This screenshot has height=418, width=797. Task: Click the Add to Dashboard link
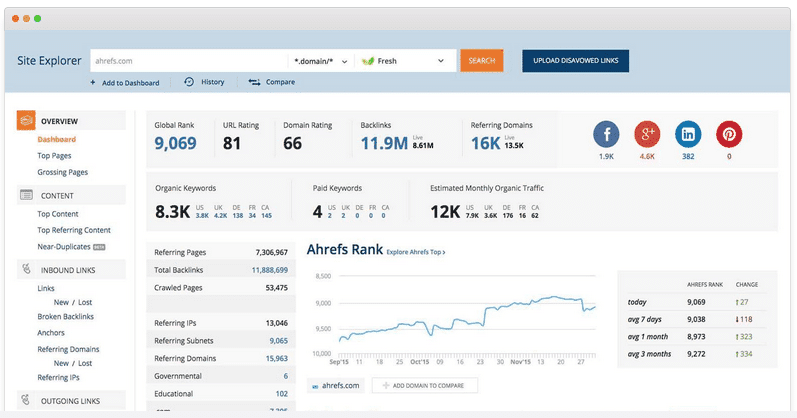[x=131, y=83]
